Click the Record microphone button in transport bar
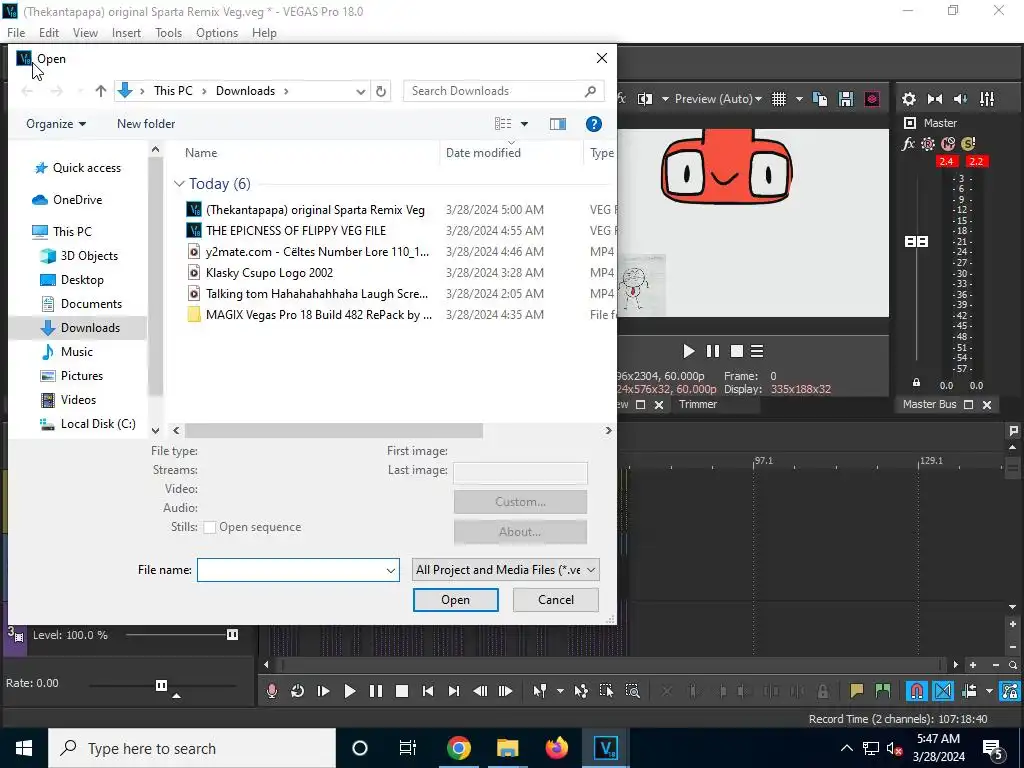Screen dimensions: 1024x768 pyautogui.click(x=272, y=691)
